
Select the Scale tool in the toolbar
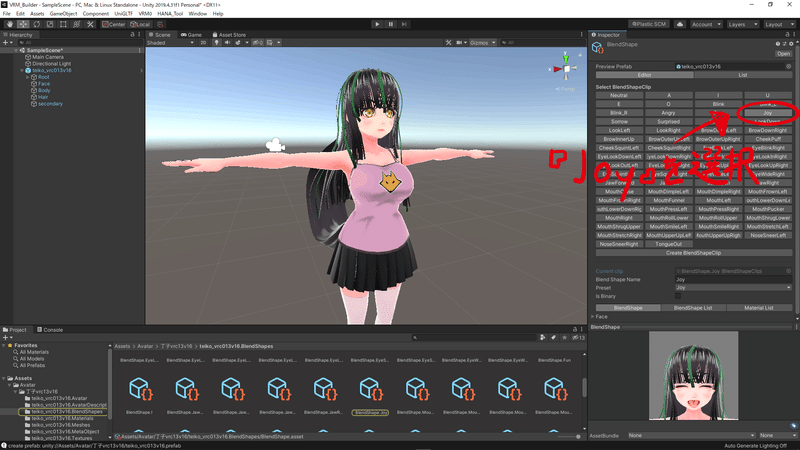49,24
